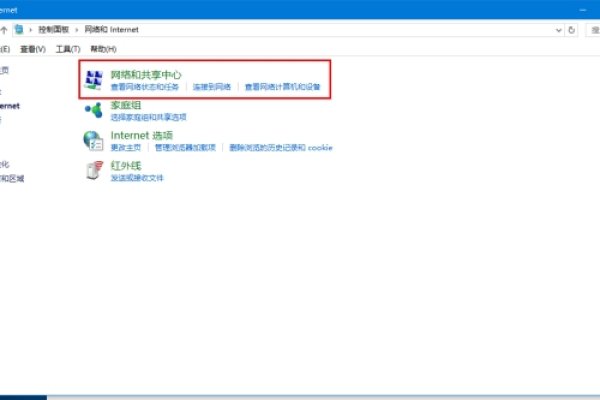Open the Internet 选项 heading link
Screen dimensions: 600x400
(x=142, y=135)
